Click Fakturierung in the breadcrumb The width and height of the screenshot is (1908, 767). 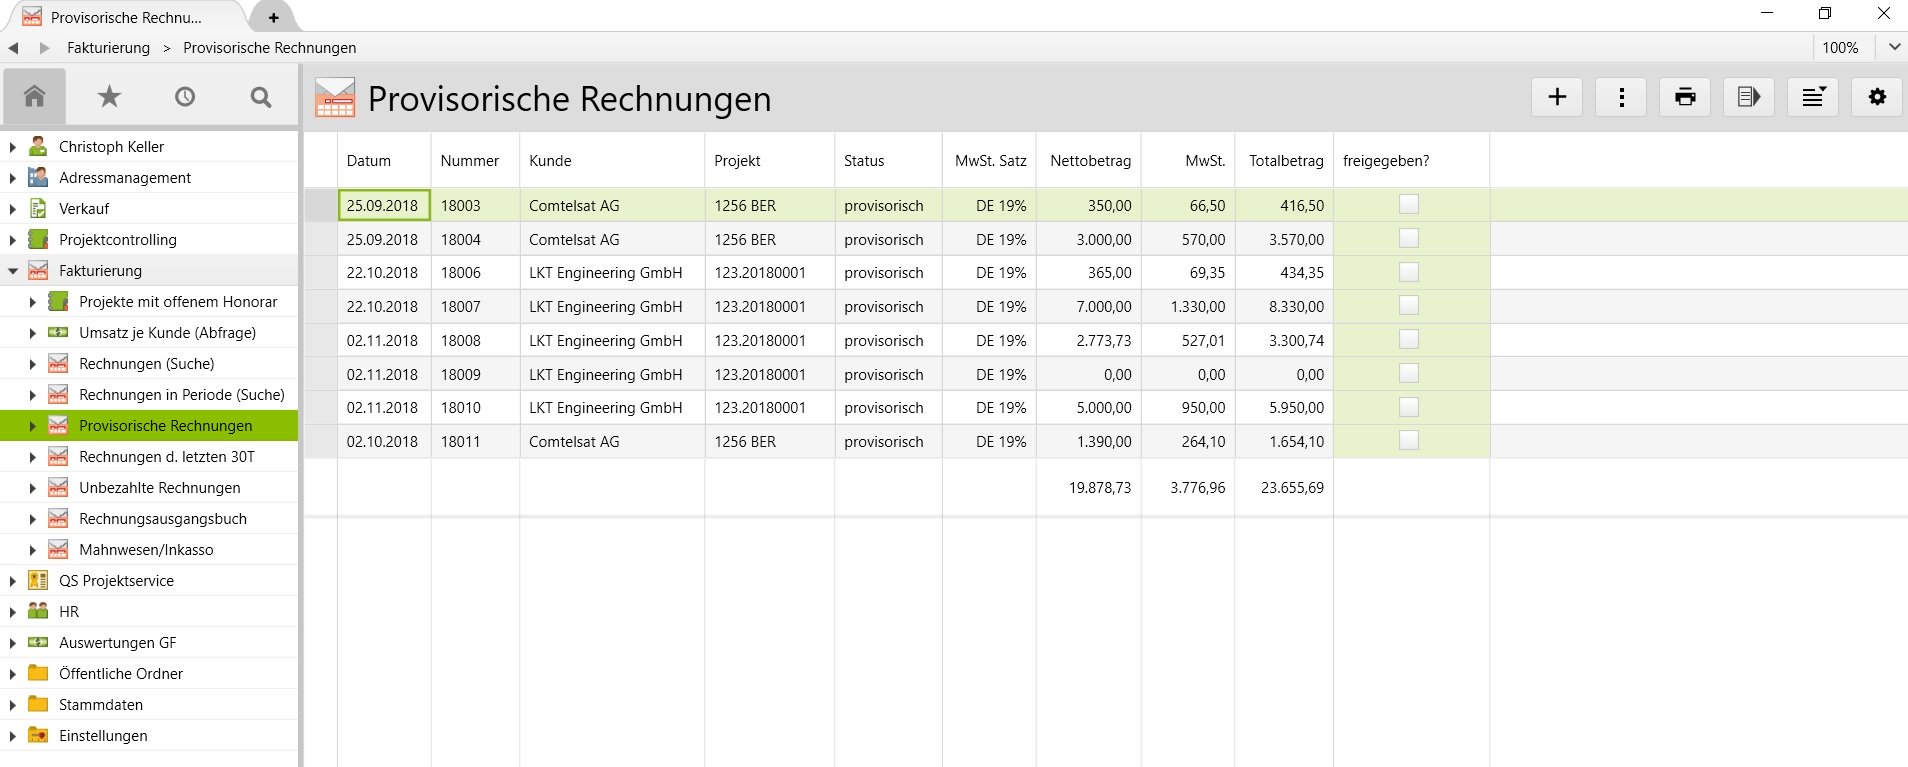click(x=108, y=48)
